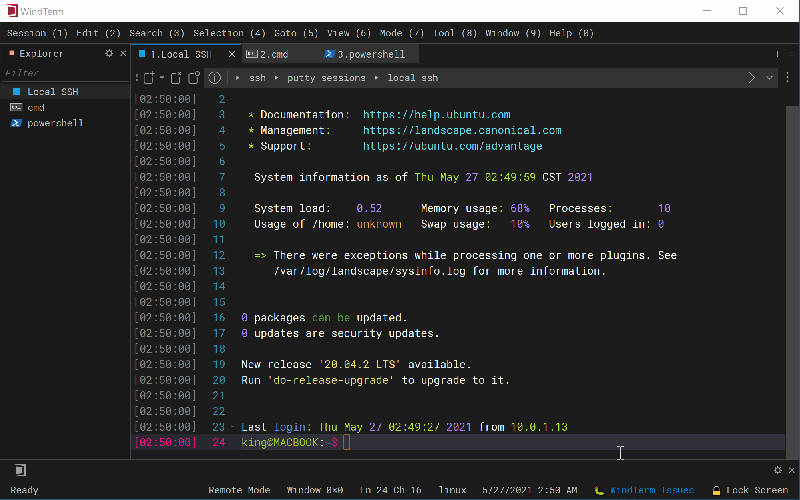Open the Goto menu

click(x=296, y=33)
